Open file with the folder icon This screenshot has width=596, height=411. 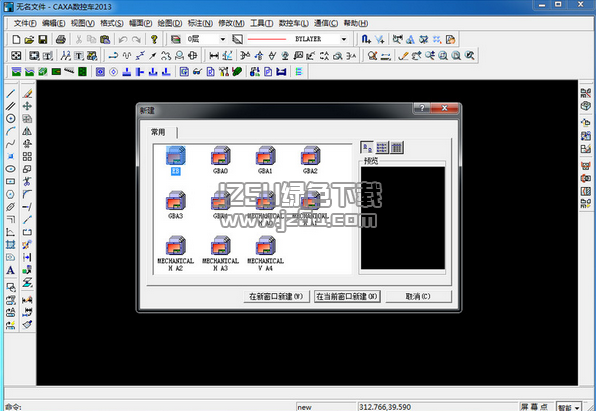coord(29,39)
